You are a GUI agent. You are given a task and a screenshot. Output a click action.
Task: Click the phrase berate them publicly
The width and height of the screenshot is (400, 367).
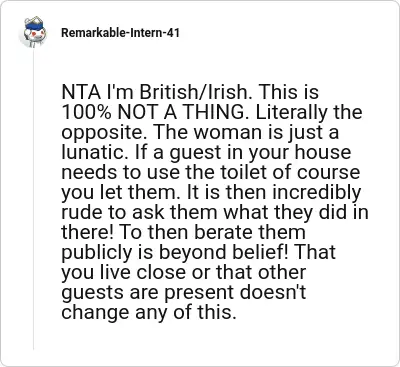[183, 243]
